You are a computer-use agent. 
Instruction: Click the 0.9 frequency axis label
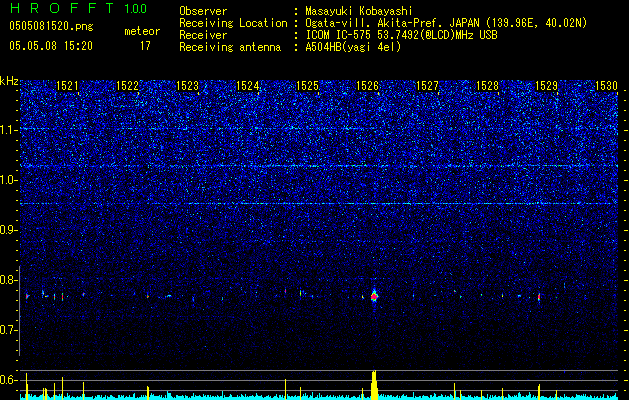coord(9,230)
